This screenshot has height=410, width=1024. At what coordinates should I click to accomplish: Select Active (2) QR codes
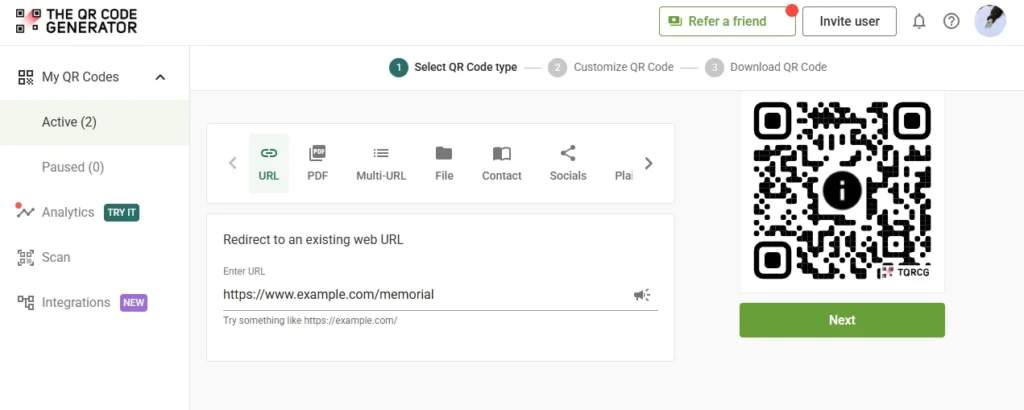[x=95, y=122]
